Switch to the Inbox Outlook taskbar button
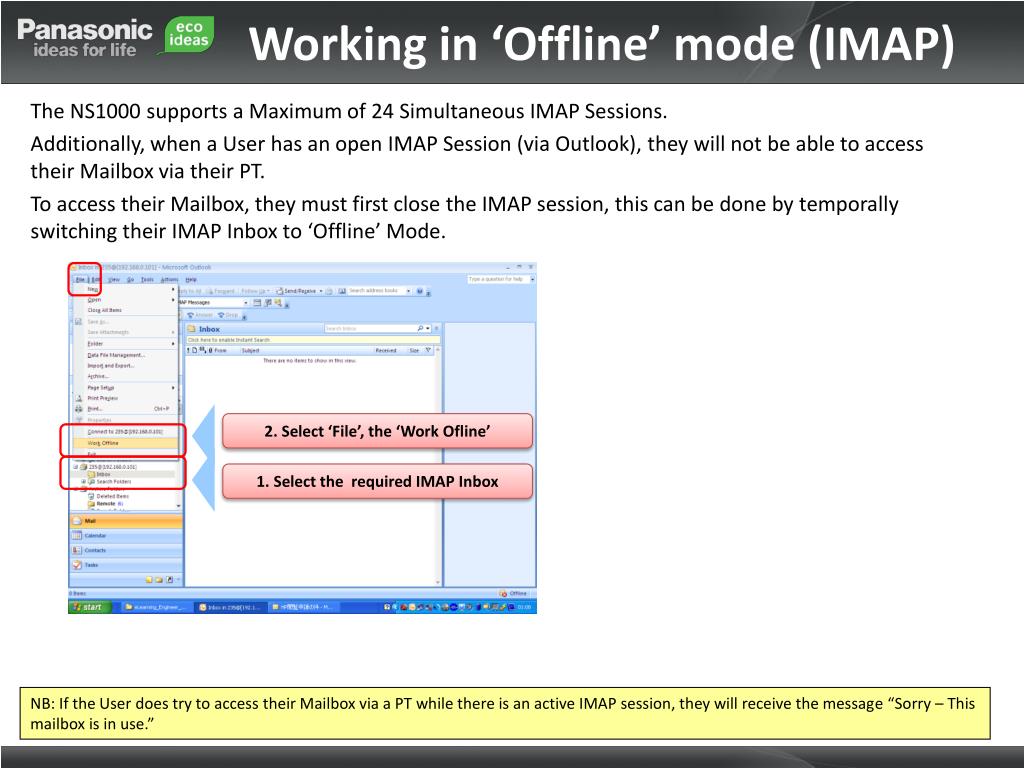Screen dimensions: 1024x768 click(x=231, y=607)
